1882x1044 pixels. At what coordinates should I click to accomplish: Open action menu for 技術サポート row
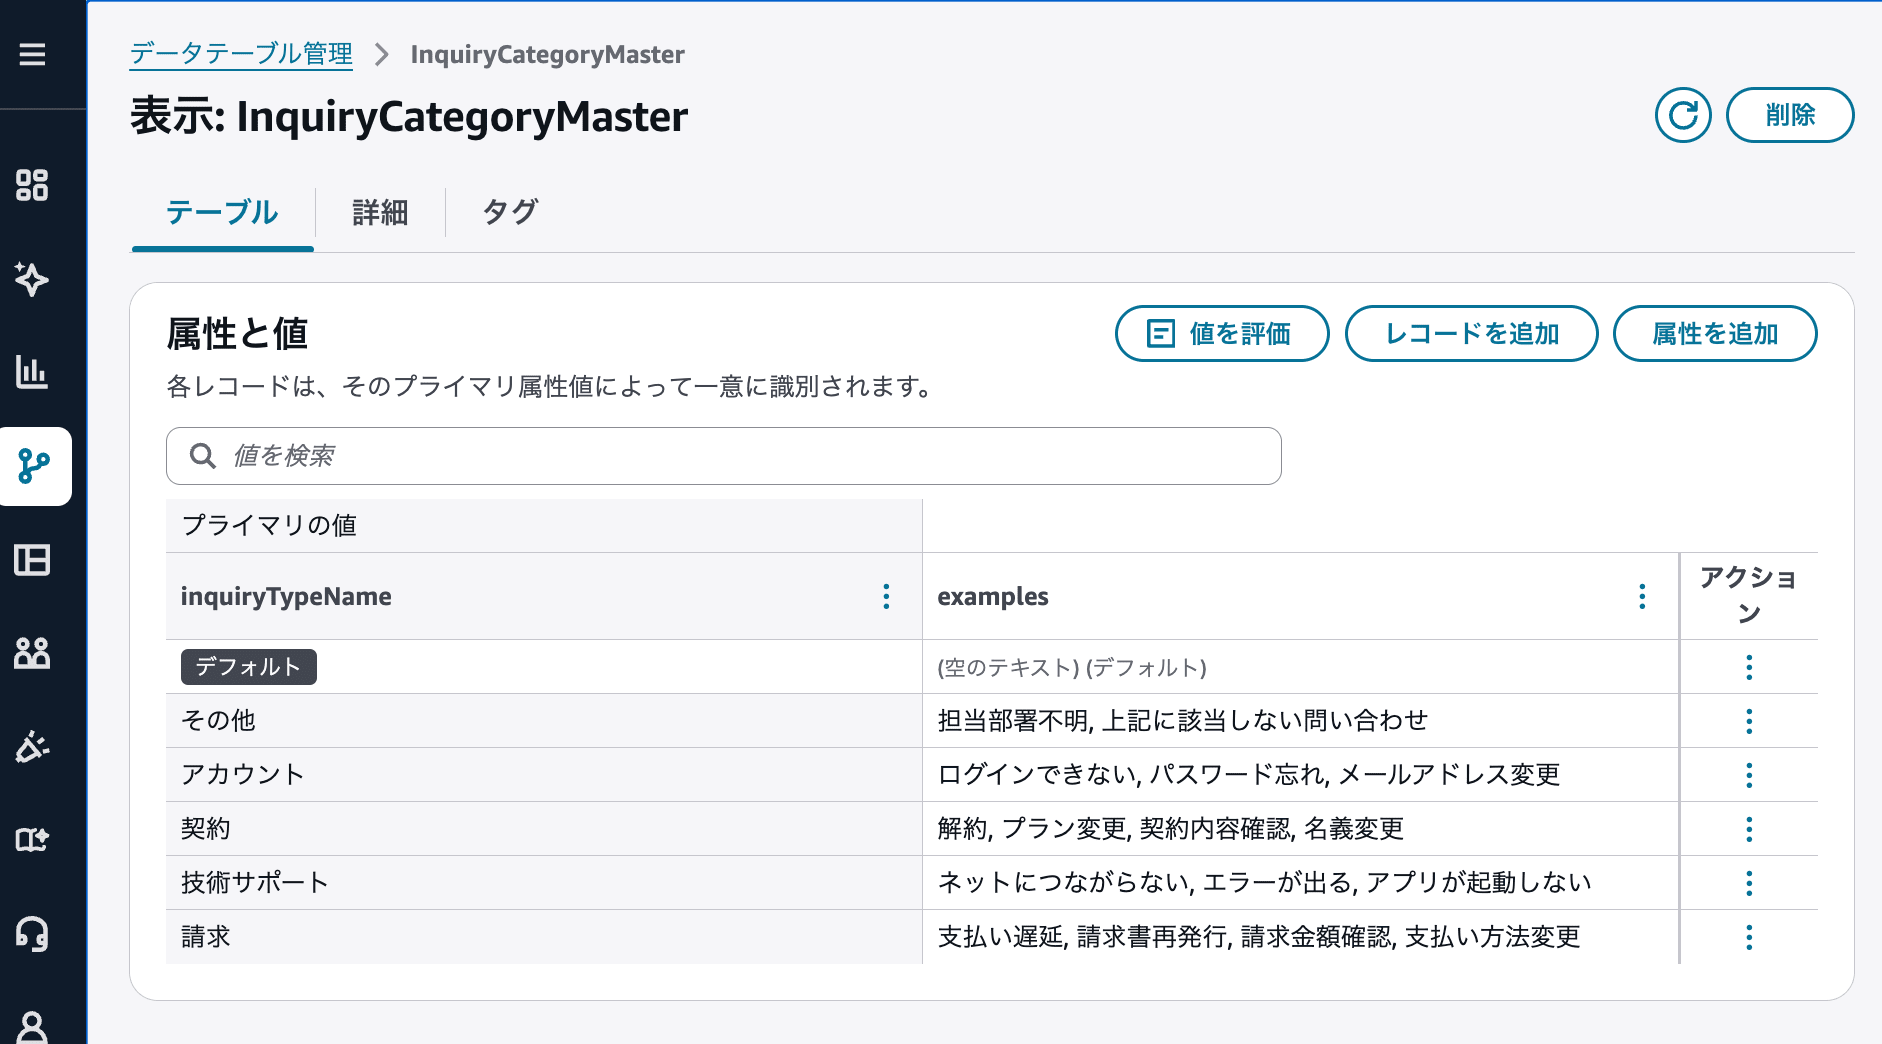[1749, 883]
